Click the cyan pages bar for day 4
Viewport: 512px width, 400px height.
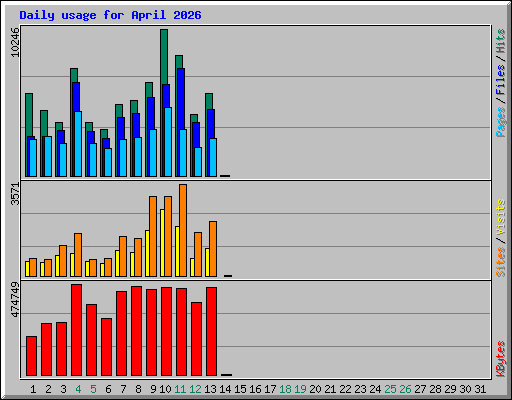coord(78,144)
